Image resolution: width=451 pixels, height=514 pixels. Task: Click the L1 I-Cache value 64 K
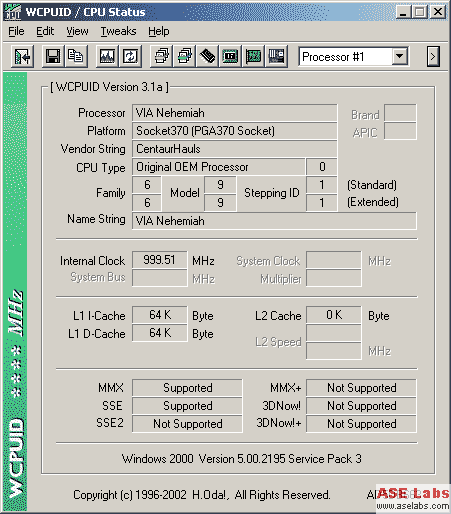point(159,315)
